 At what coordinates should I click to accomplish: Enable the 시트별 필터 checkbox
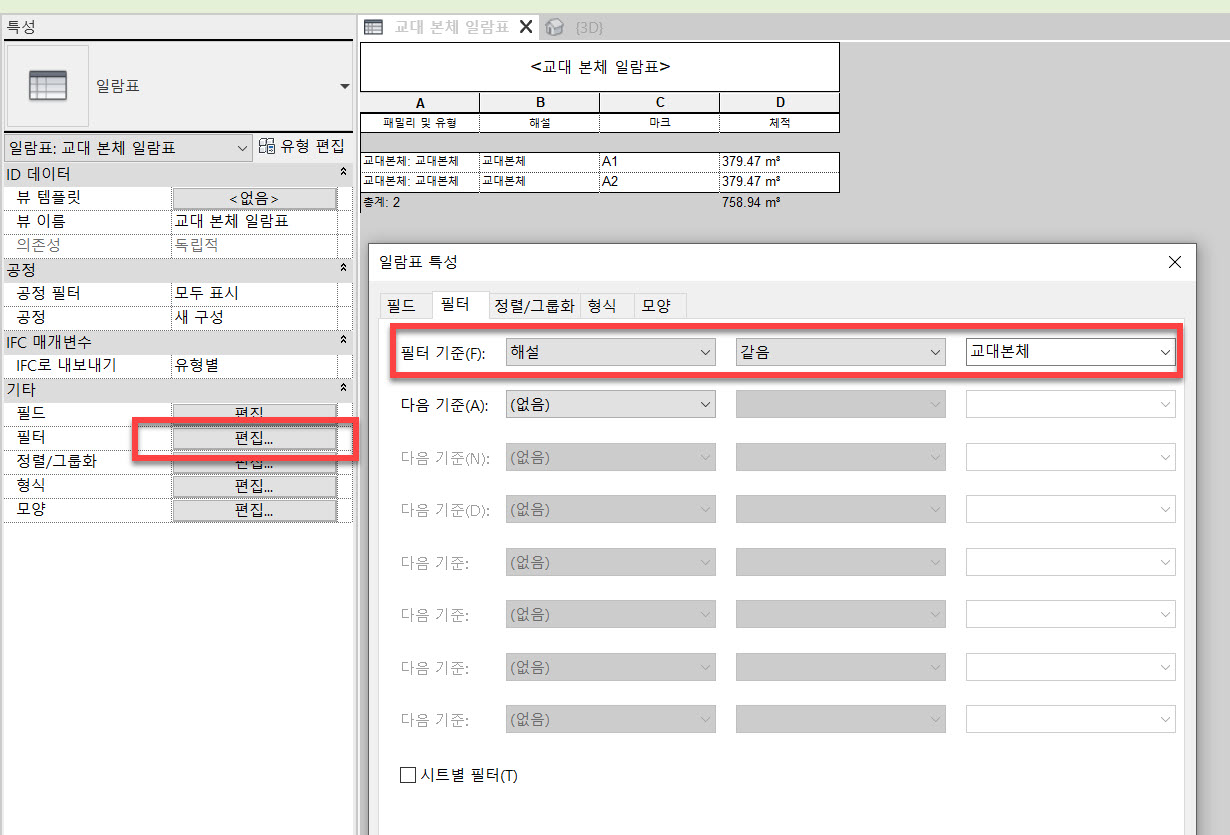(x=407, y=775)
